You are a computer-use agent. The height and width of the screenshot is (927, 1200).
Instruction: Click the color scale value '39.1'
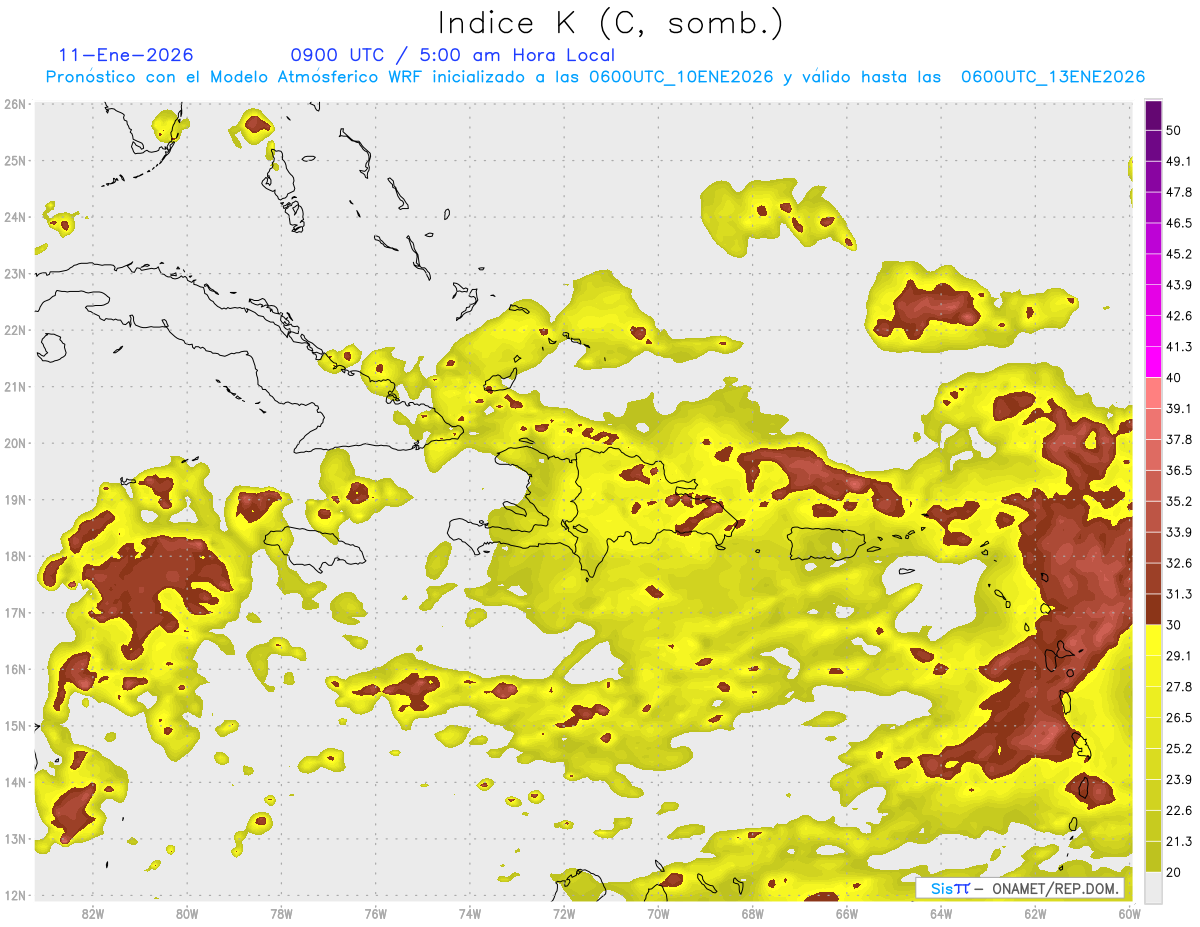tap(1179, 409)
